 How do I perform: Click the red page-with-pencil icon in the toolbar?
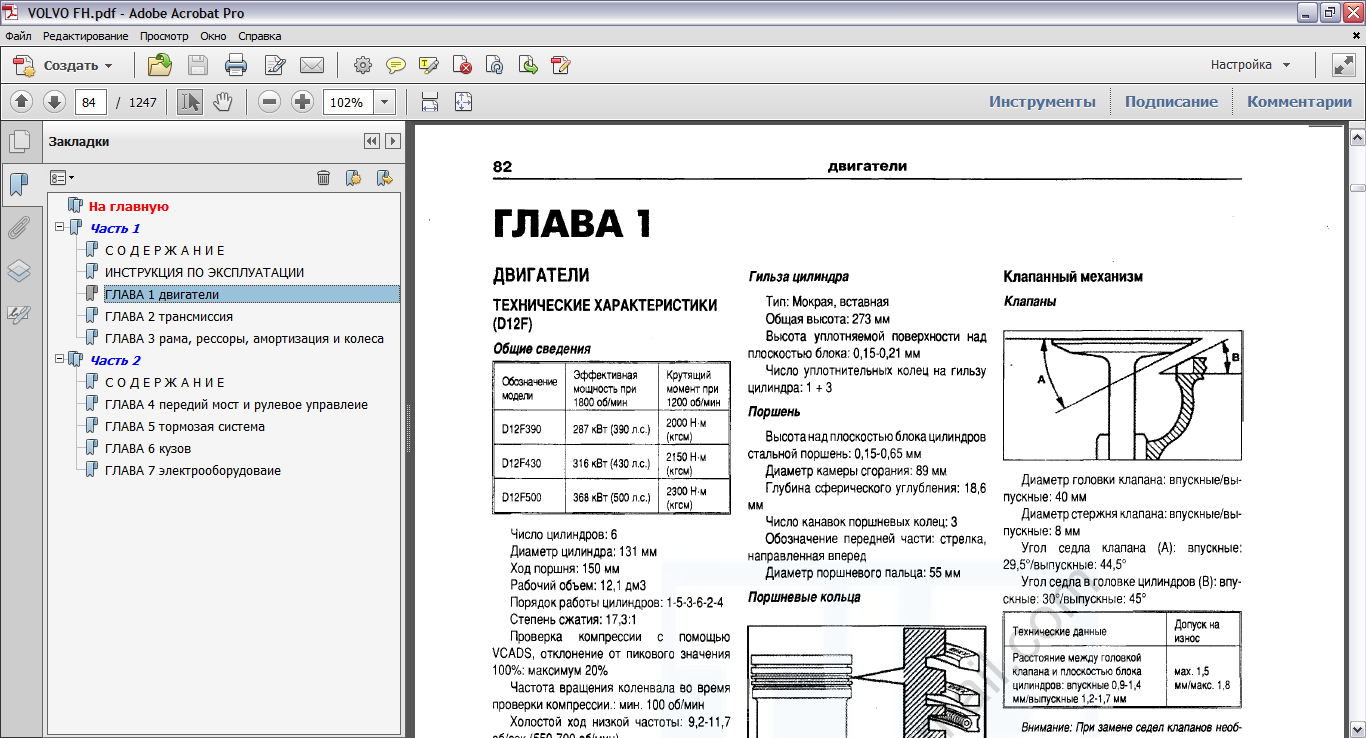click(561, 66)
